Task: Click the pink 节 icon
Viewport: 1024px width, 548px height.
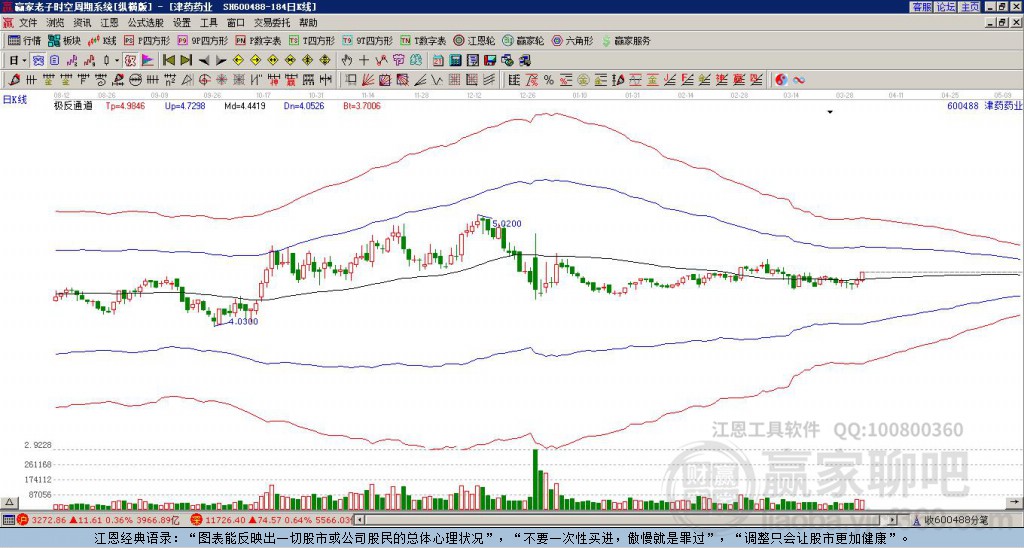Action: (398, 61)
